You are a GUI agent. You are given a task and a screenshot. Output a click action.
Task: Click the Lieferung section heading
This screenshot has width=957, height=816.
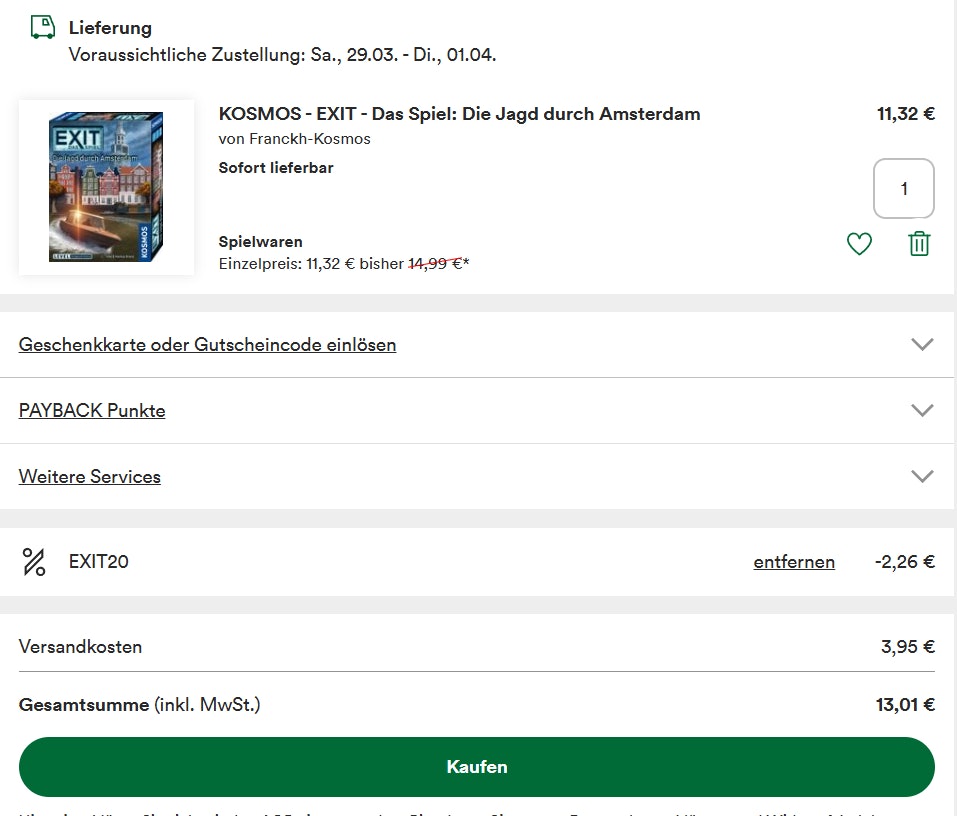pyautogui.click(x=110, y=27)
